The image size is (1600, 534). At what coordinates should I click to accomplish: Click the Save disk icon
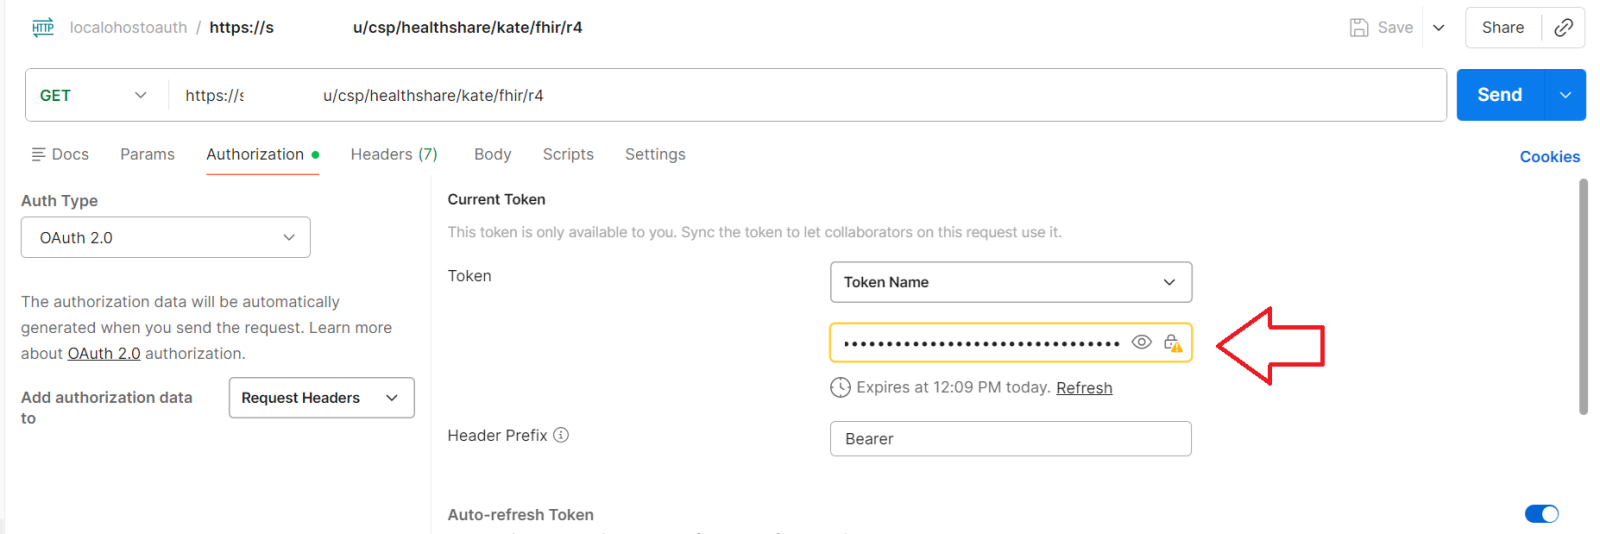1359,28
